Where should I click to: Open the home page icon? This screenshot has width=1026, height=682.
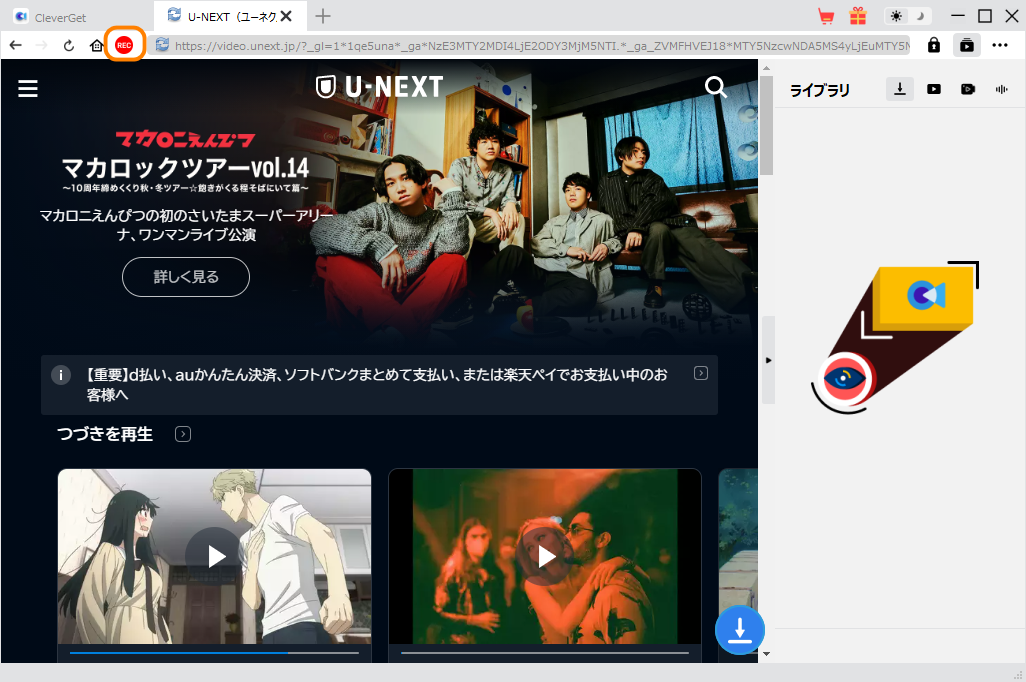[96, 45]
